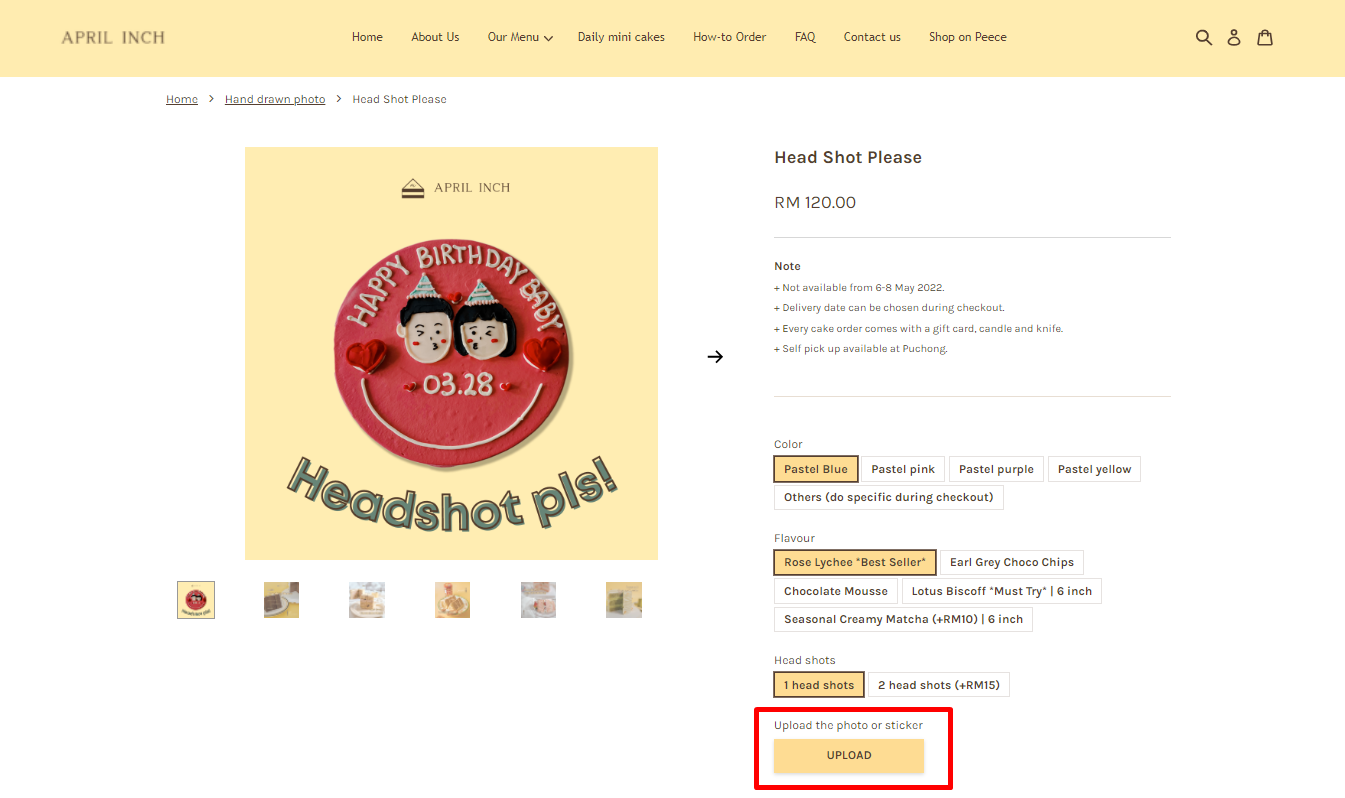Click the APRIL INCH site logo
The width and height of the screenshot is (1345, 798).
click(x=113, y=37)
